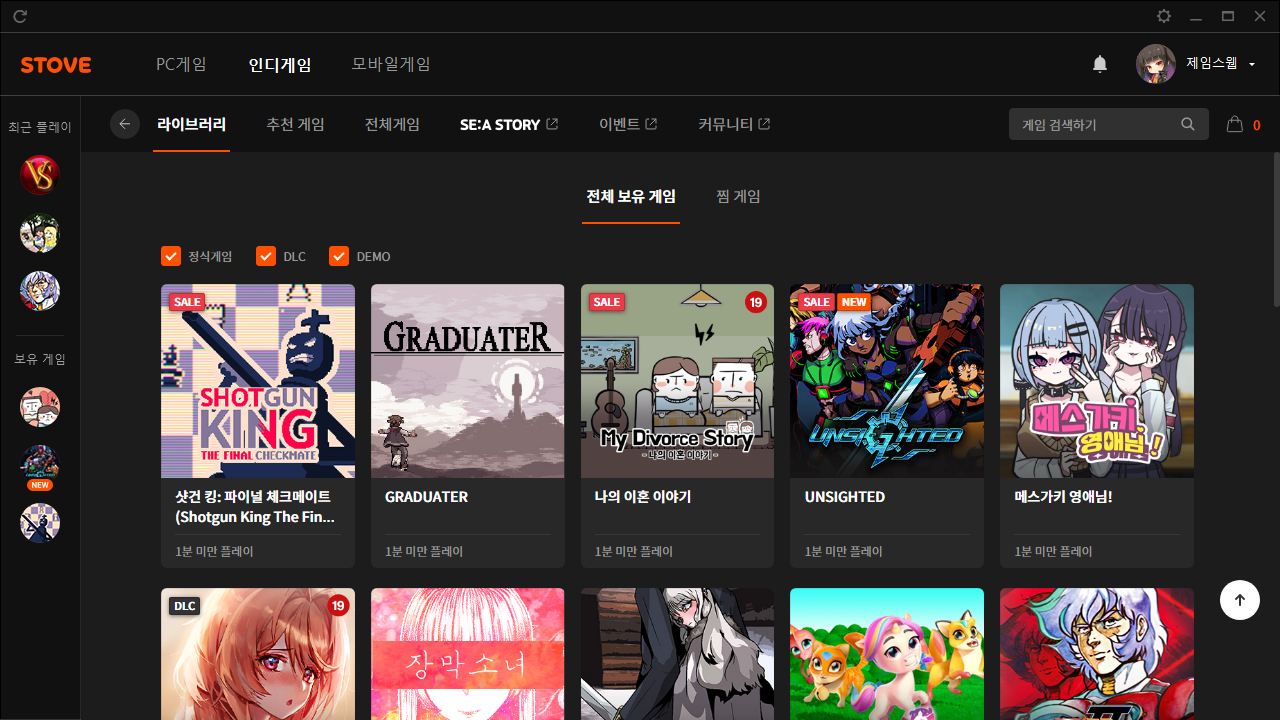
Task: Click the search magnifier icon
Action: click(1188, 124)
